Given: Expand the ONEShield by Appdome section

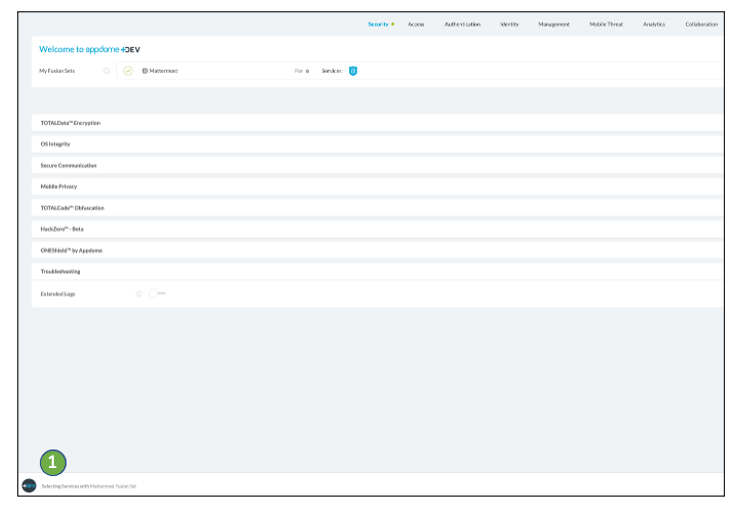Looking at the screenshot, I should (71, 250).
